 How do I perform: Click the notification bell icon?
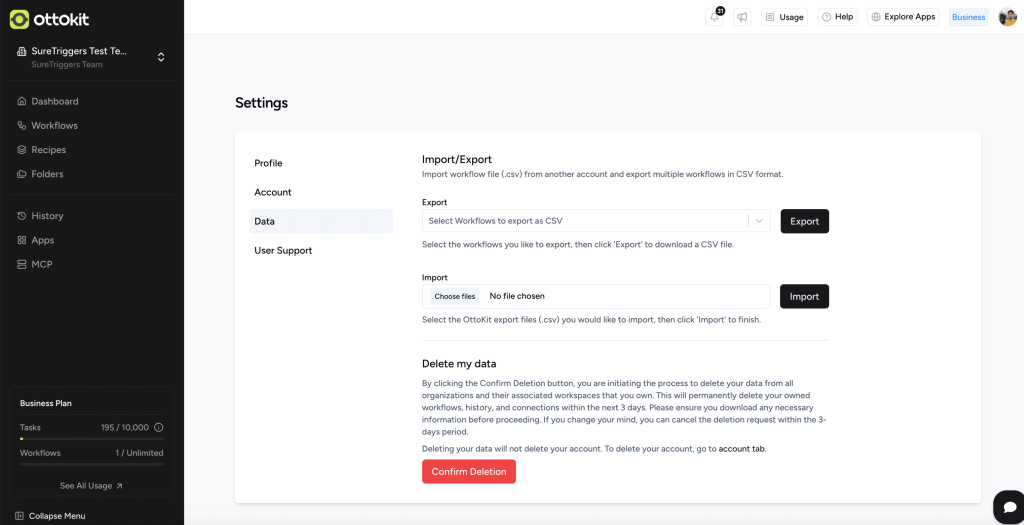pyautogui.click(x=715, y=17)
